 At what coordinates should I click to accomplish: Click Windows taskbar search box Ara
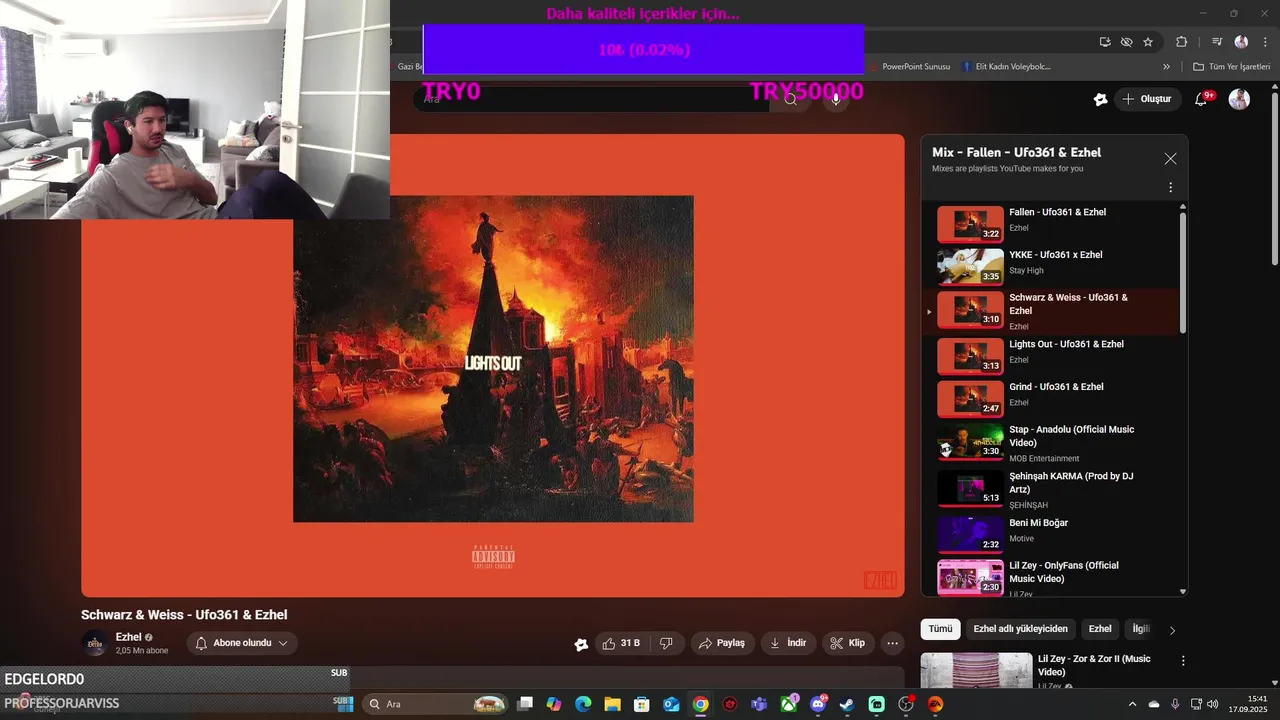click(435, 704)
